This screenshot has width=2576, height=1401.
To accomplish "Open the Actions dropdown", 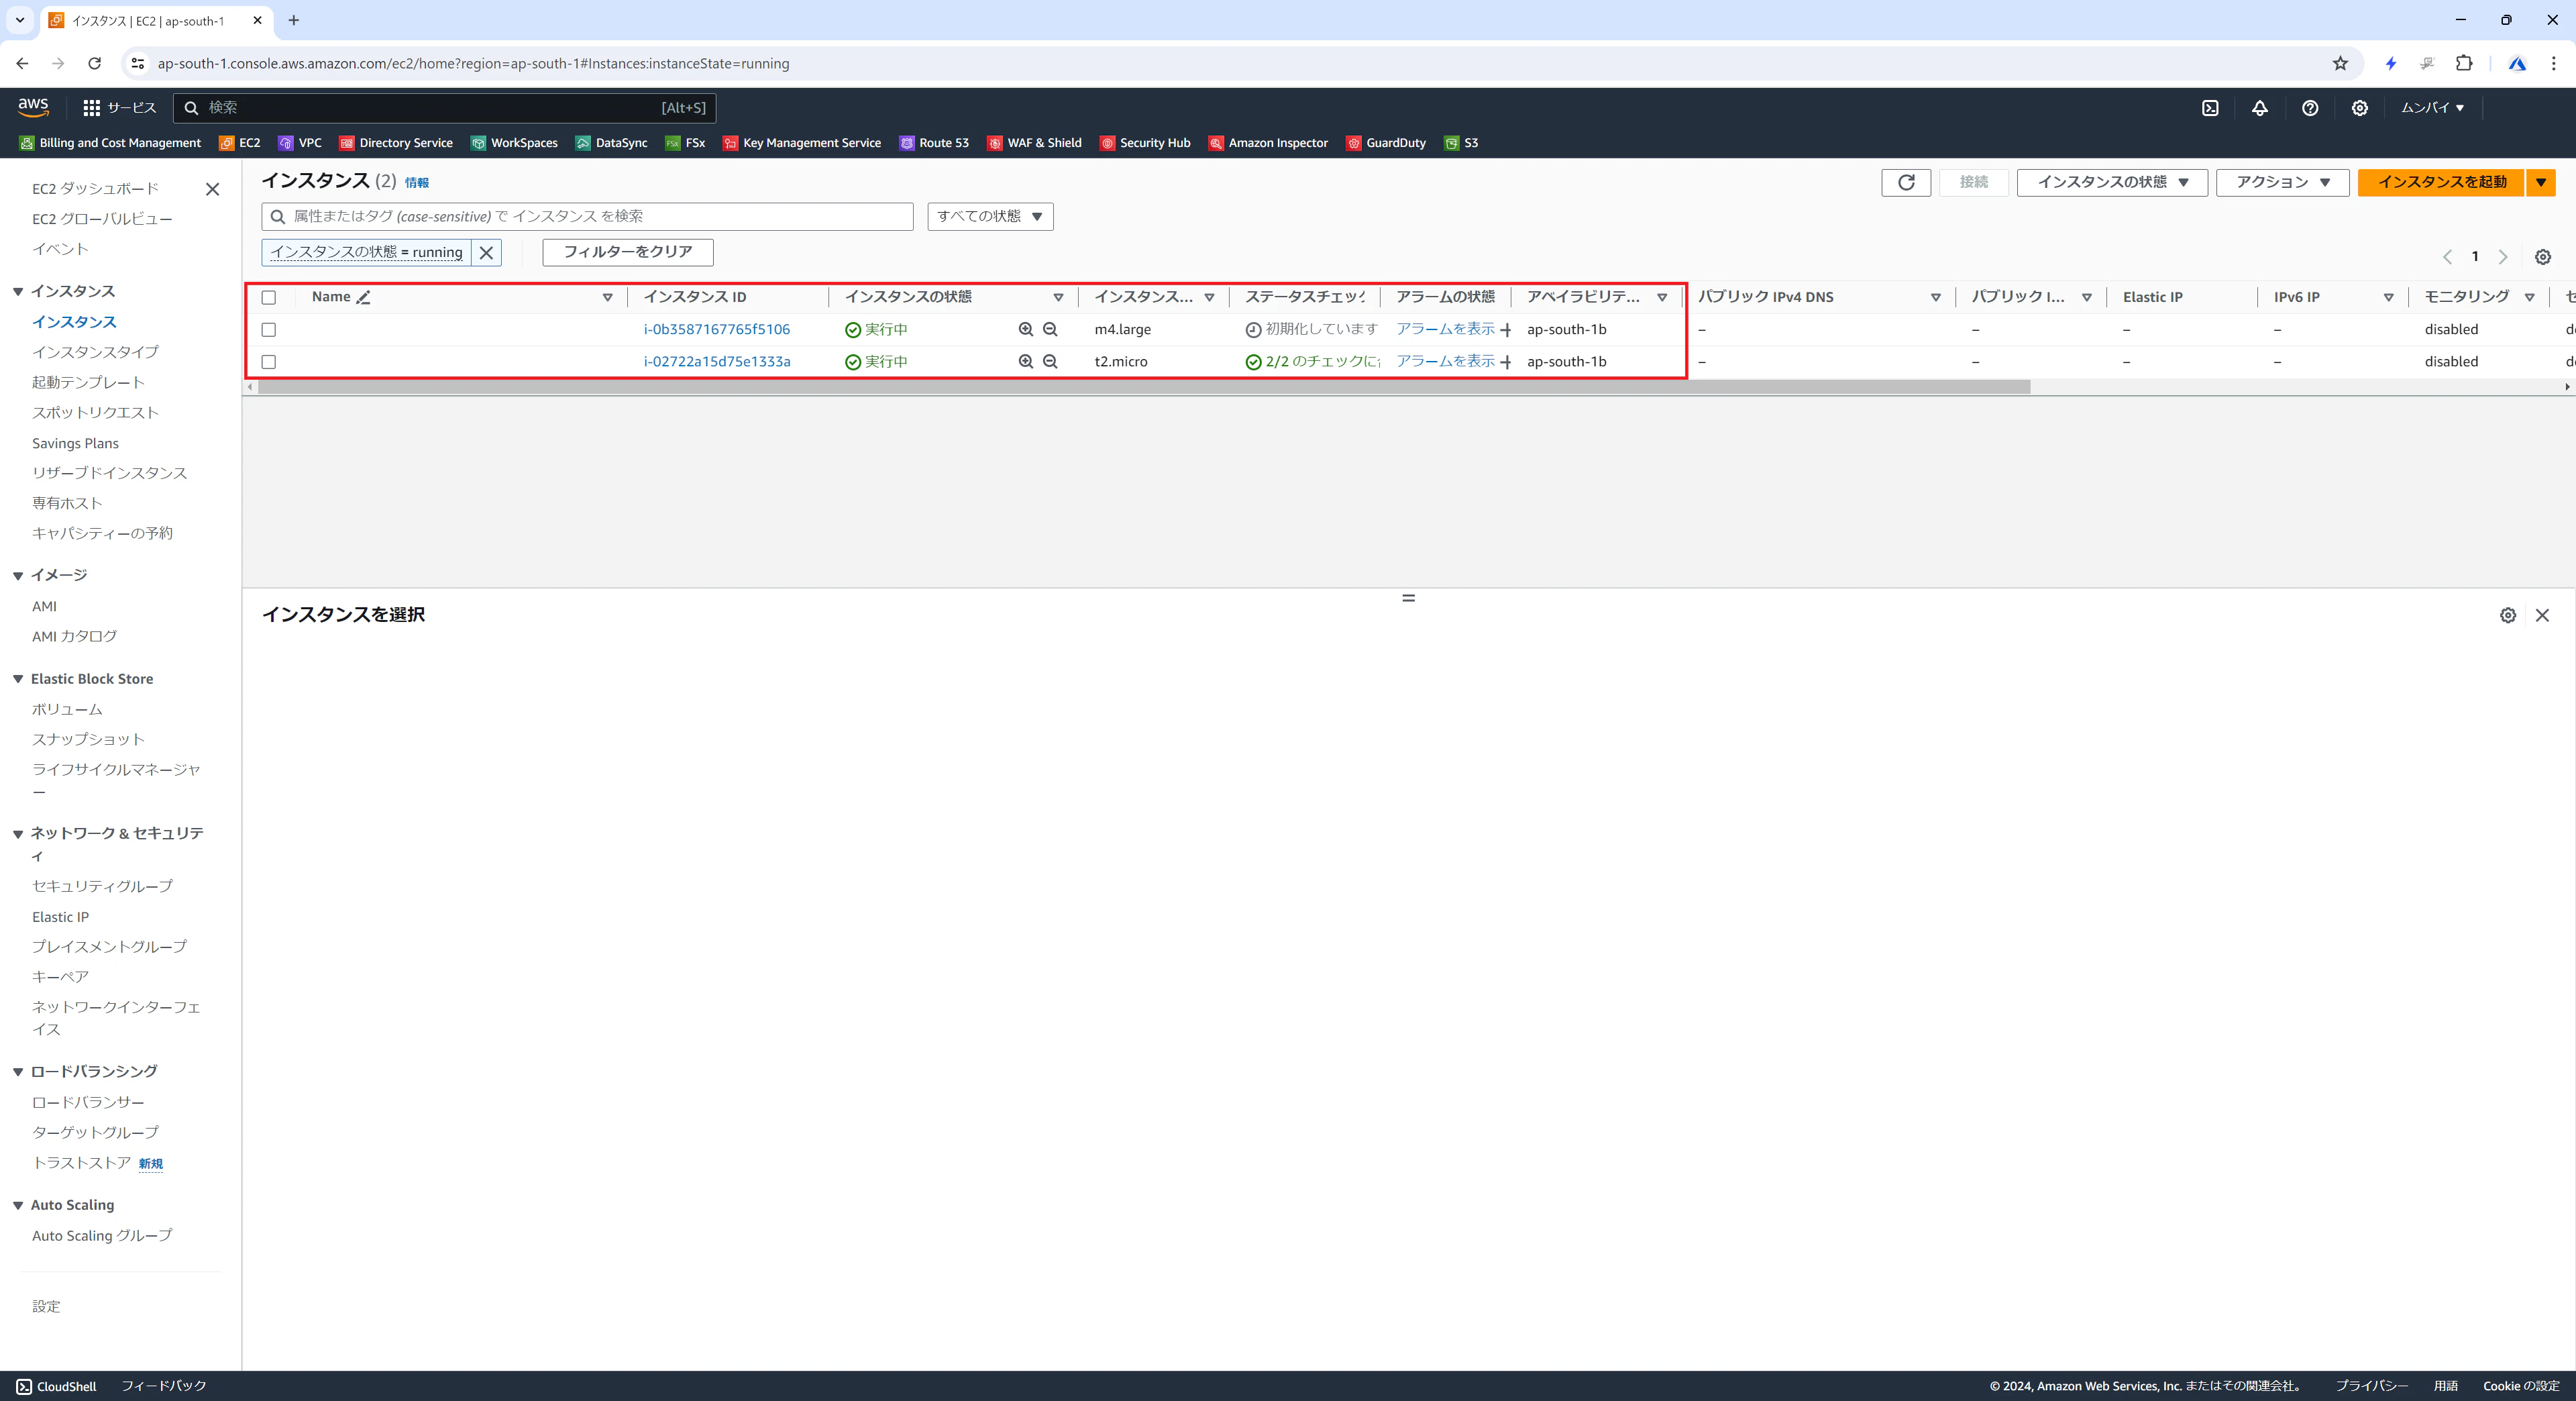I will (2282, 182).
